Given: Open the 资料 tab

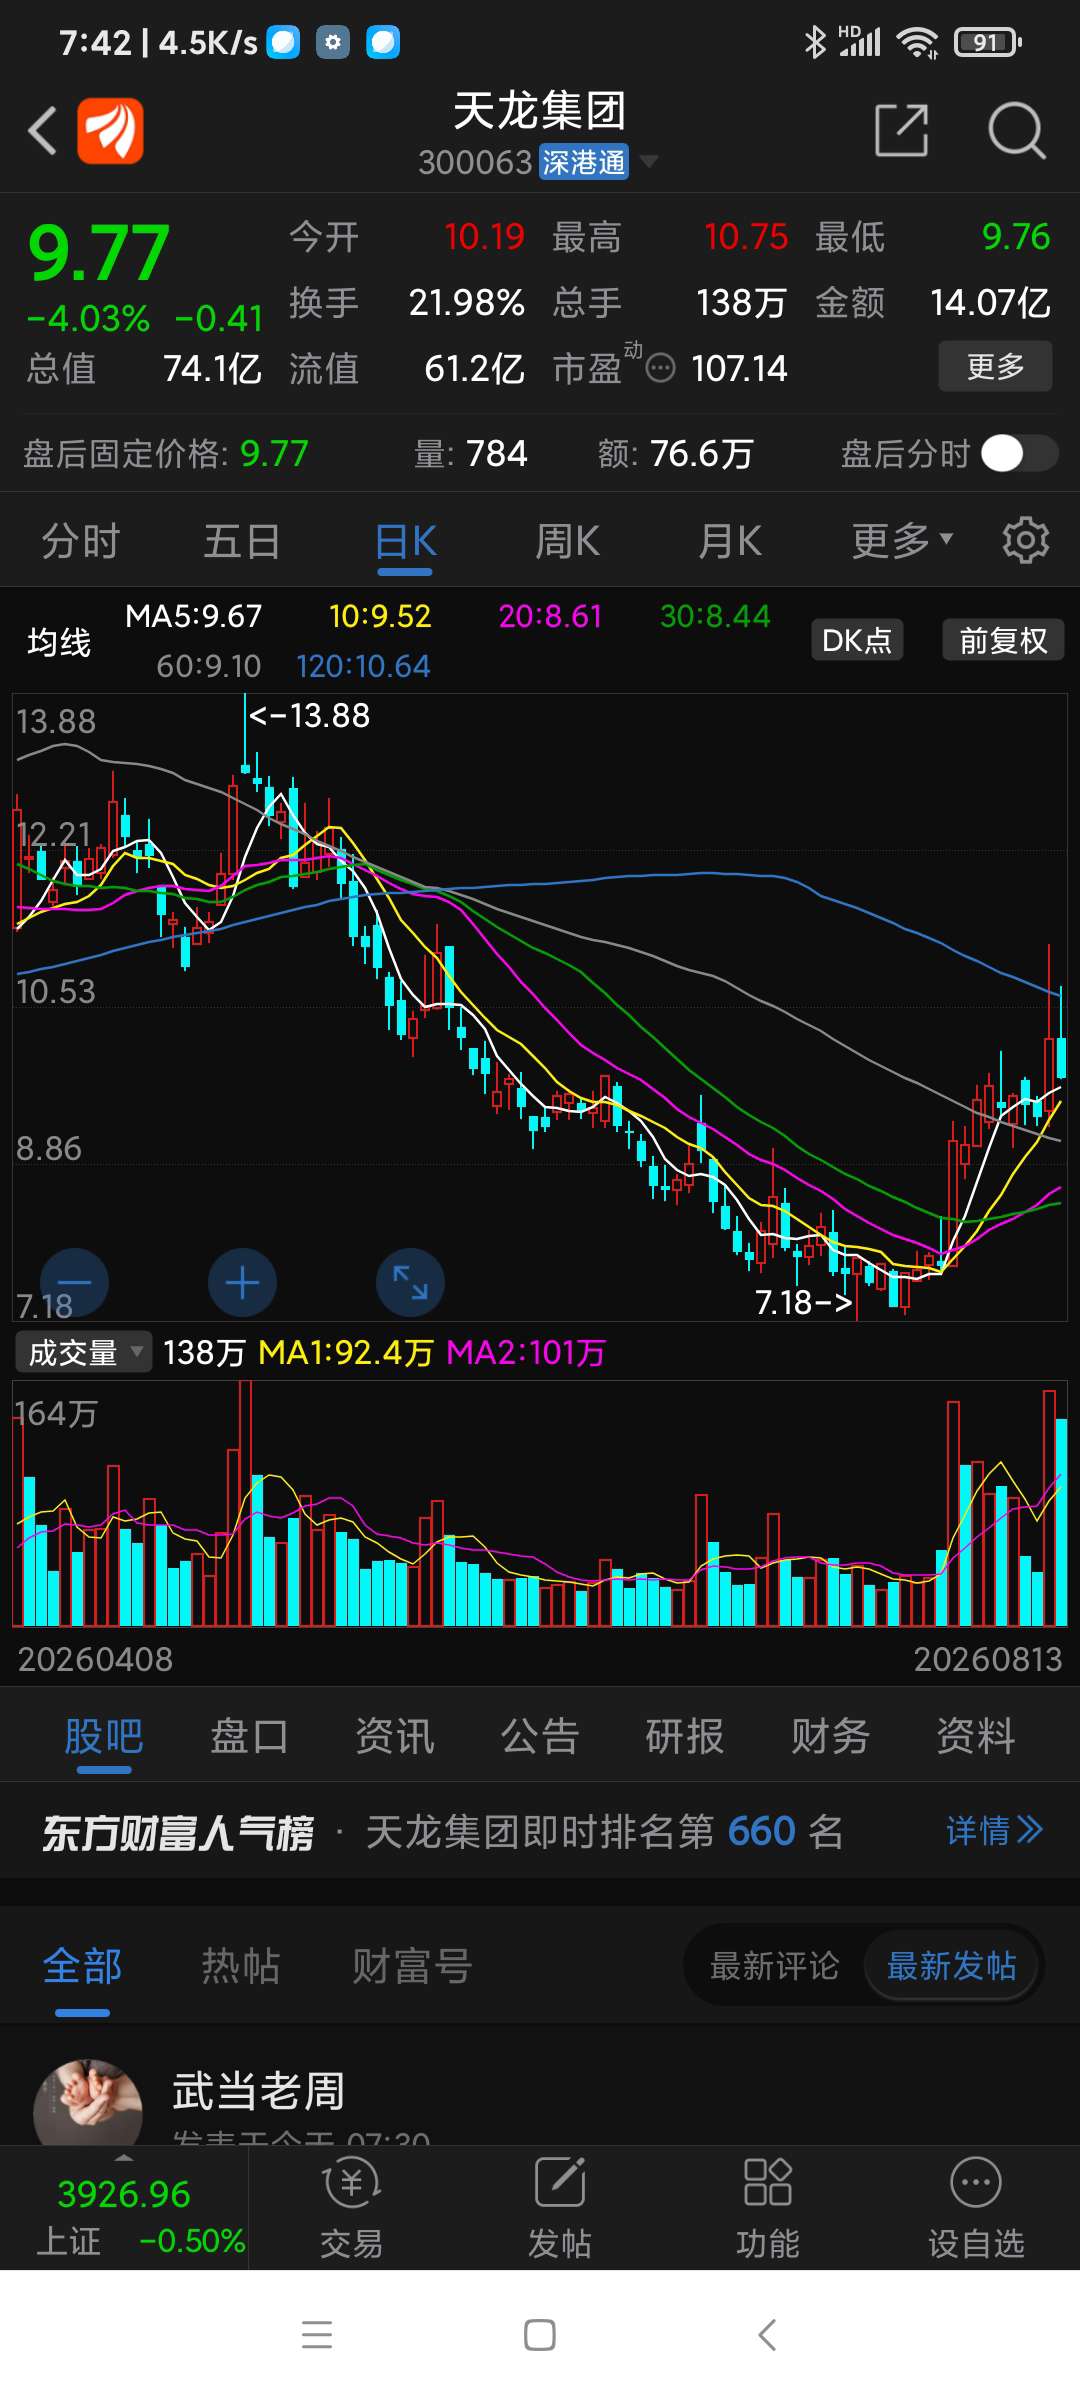Looking at the screenshot, I should pos(975,1736).
